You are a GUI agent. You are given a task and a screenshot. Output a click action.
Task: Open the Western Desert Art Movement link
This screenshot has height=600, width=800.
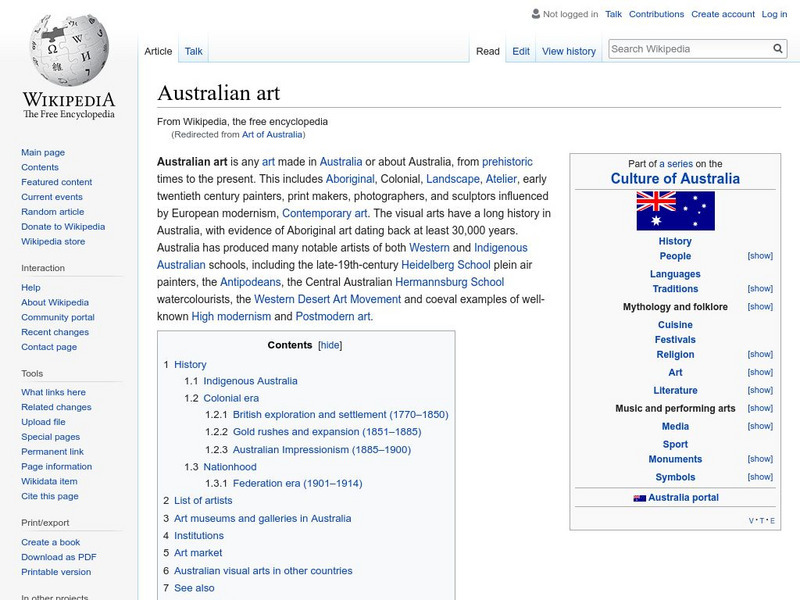point(328,299)
